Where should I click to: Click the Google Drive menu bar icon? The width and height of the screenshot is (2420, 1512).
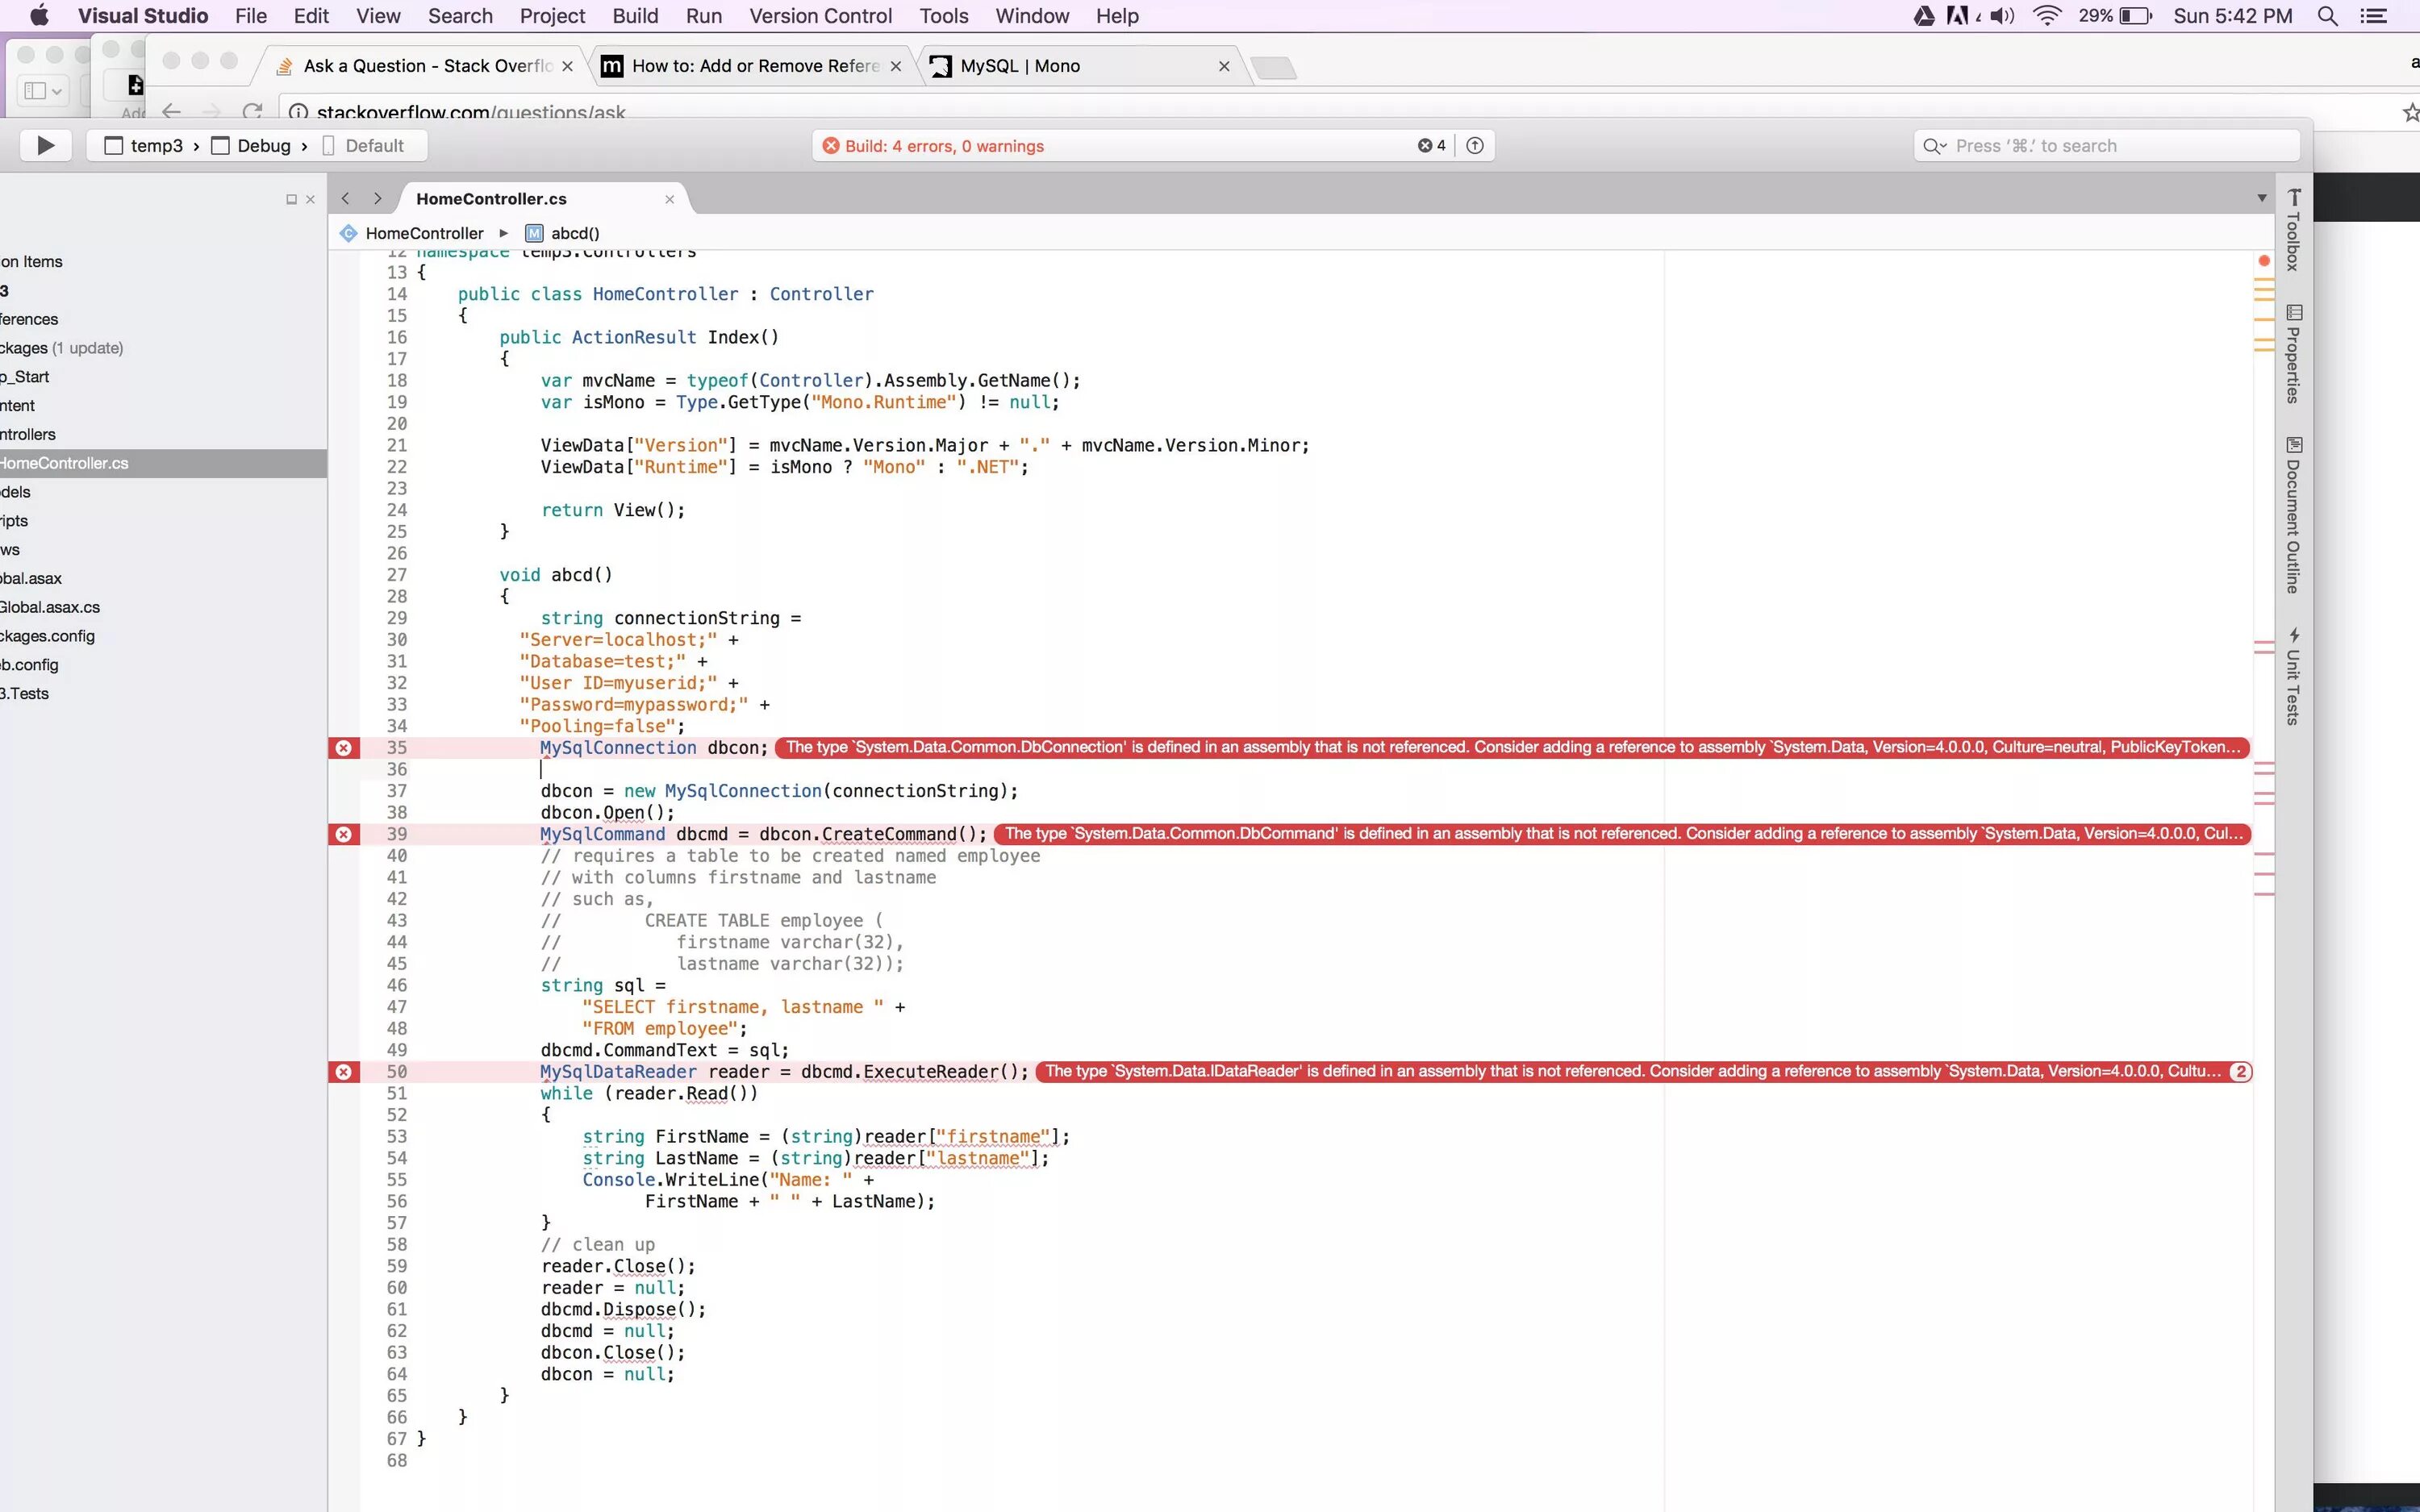1923,15
